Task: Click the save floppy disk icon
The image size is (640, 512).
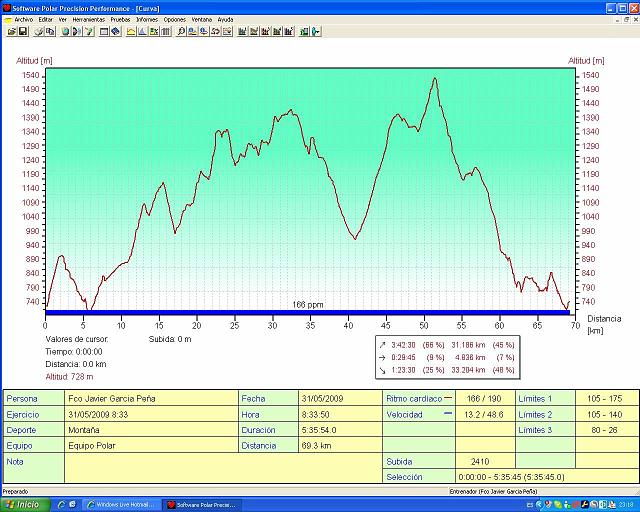Action: tap(22, 31)
